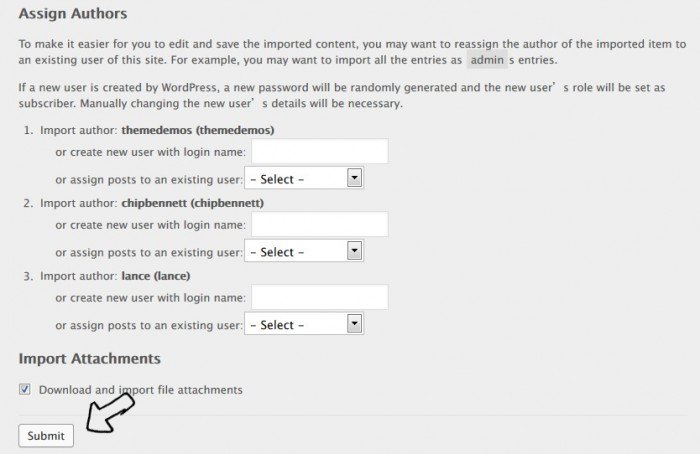Click login name field for lance author

coord(319,297)
